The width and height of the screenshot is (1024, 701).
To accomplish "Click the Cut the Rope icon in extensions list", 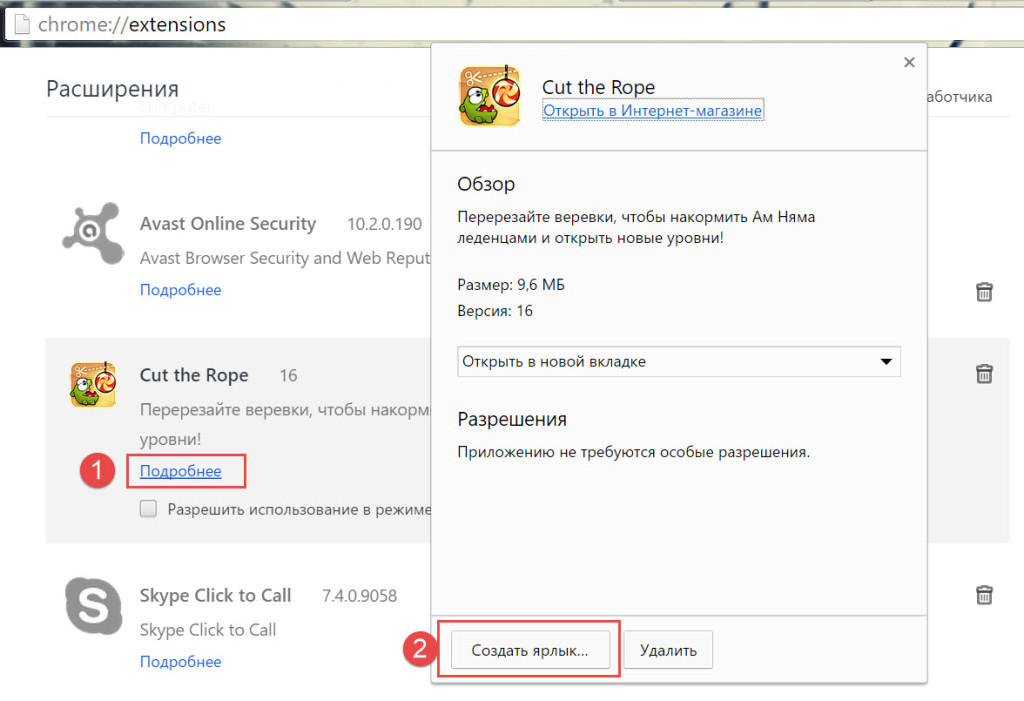I will [x=93, y=384].
